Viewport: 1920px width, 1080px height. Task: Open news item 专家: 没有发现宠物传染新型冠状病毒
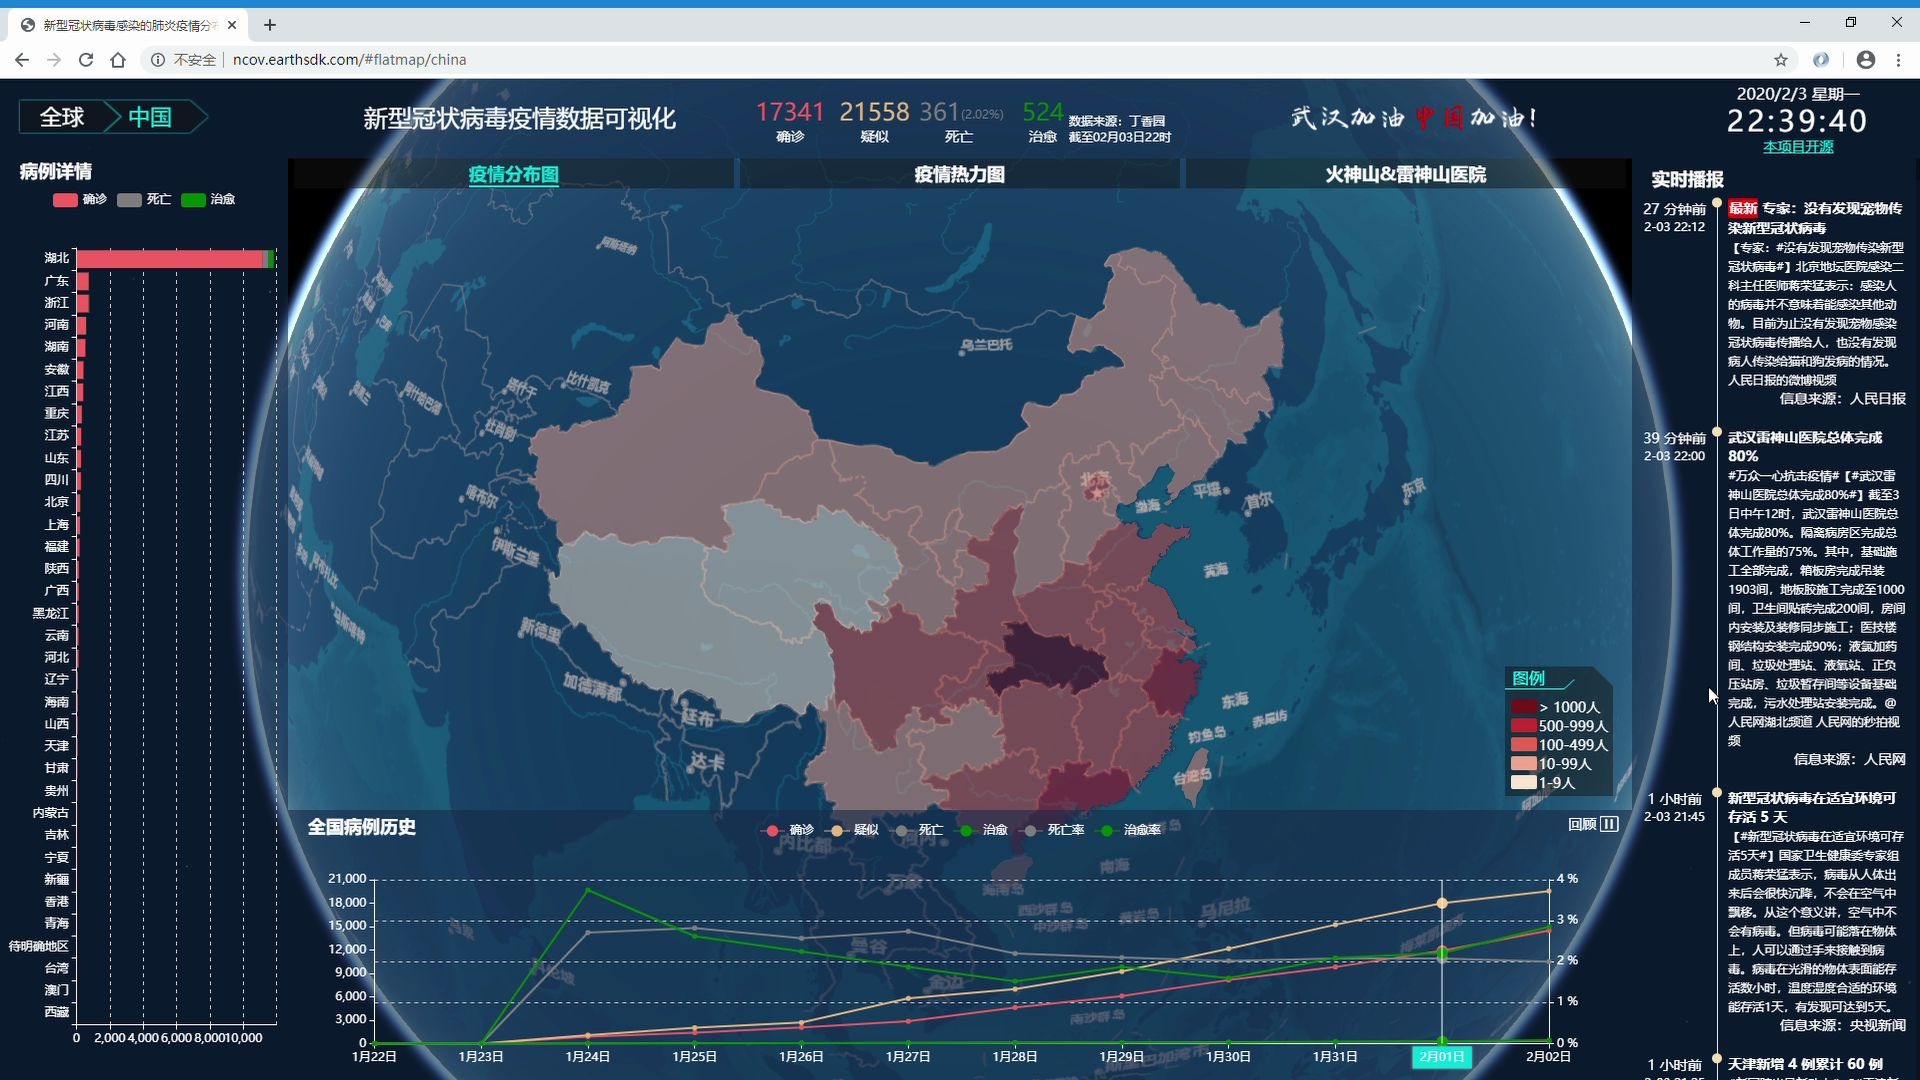[1816, 218]
